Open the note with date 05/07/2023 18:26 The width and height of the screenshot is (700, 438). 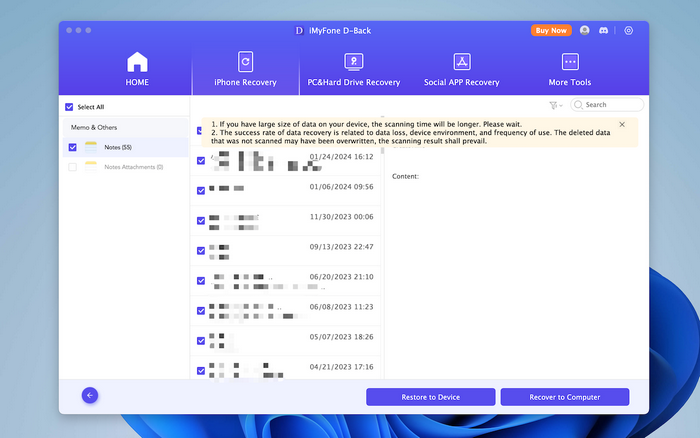tap(286, 341)
